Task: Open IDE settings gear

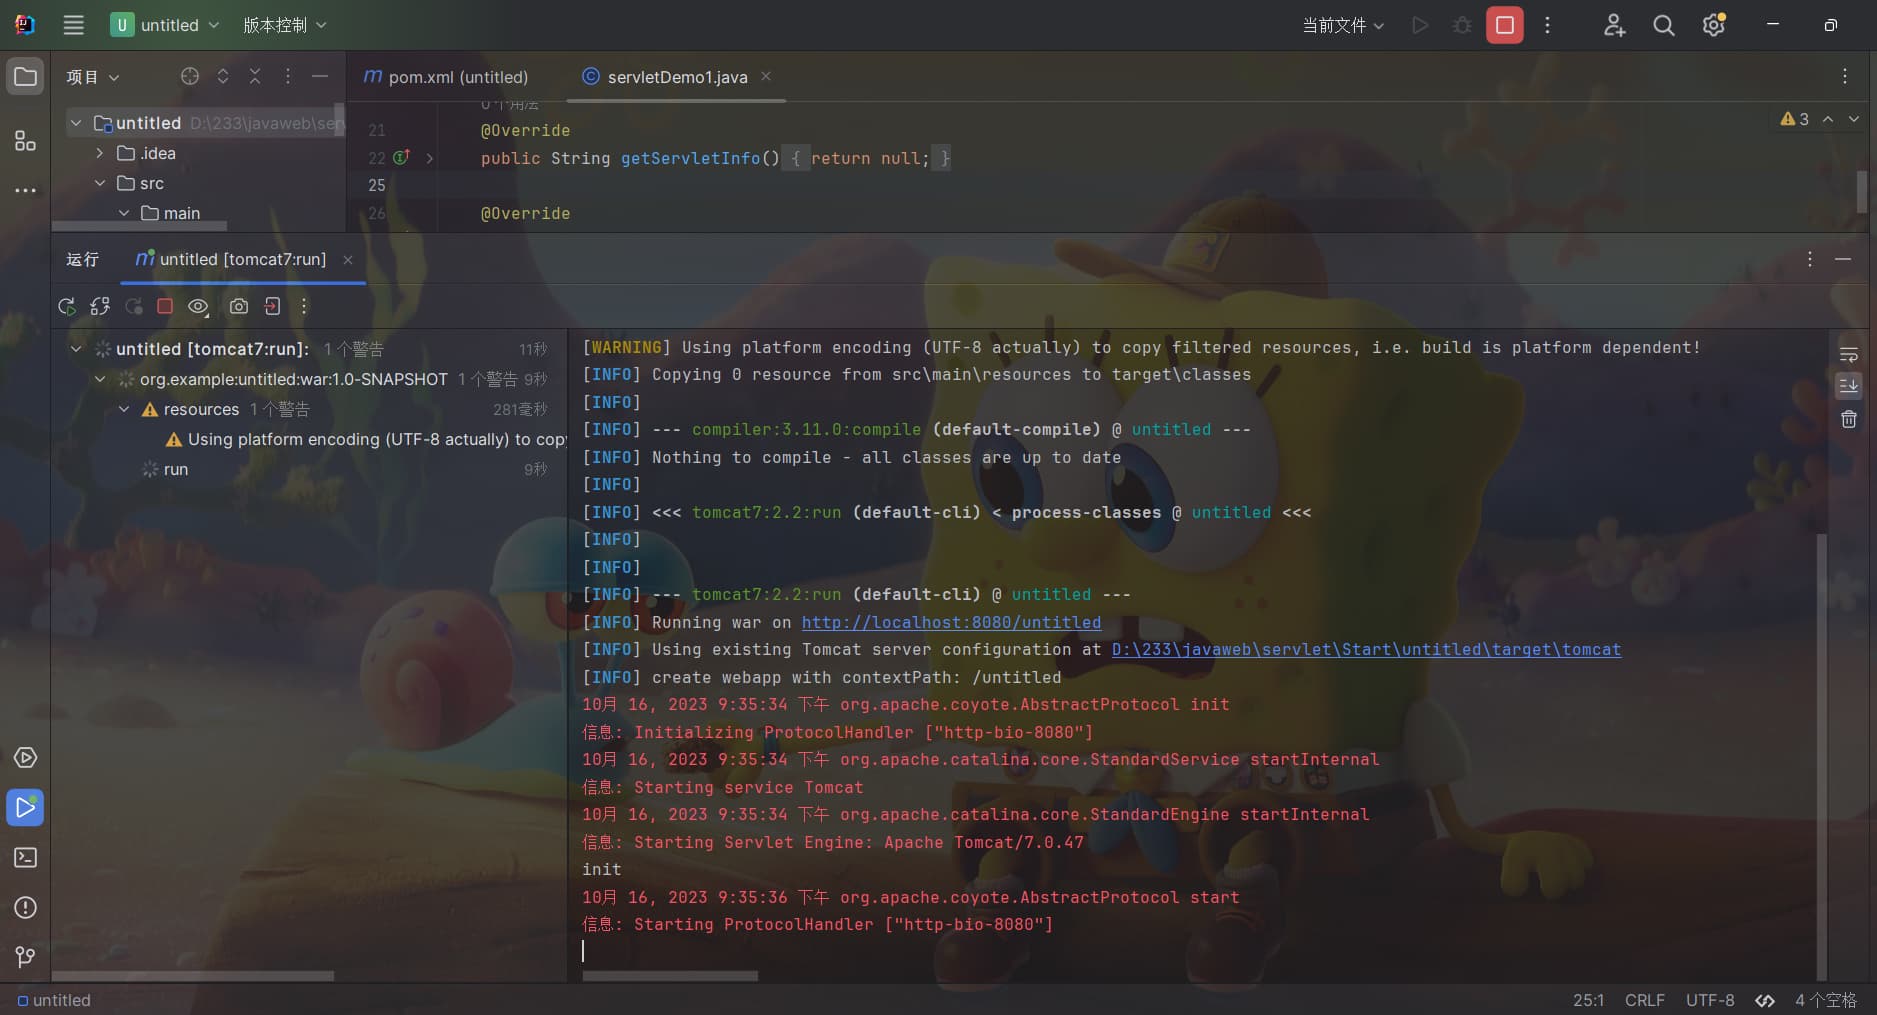Action: coord(1714,25)
